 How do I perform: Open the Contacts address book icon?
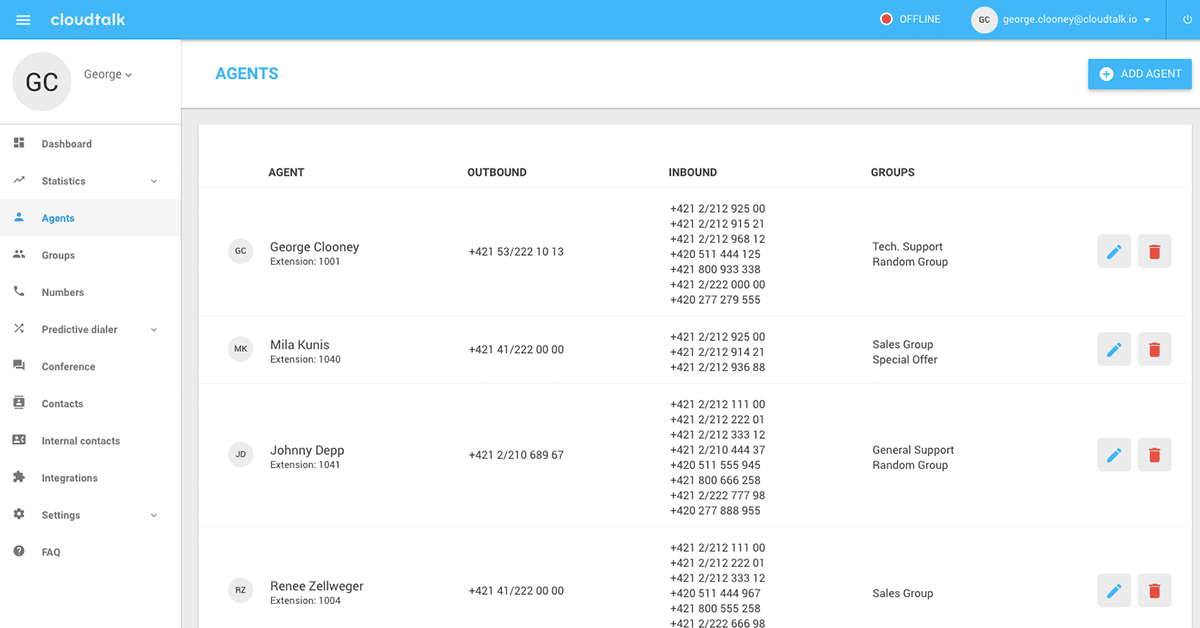point(22,403)
